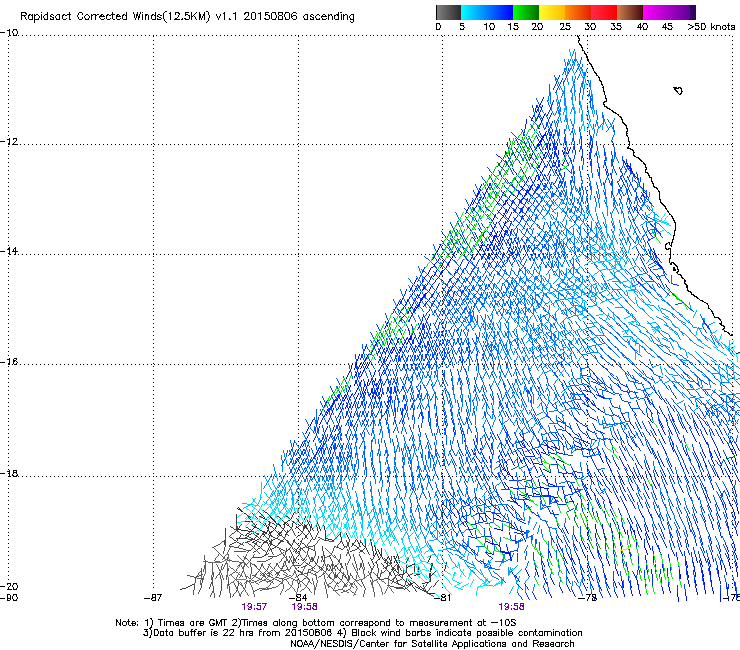740x650 pixels.
Task: Click the legend label '35'
Action: click(616, 27)
